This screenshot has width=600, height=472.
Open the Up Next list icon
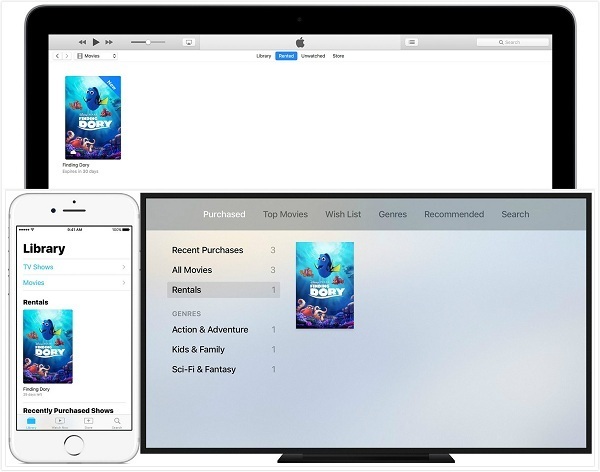[412, 42]
